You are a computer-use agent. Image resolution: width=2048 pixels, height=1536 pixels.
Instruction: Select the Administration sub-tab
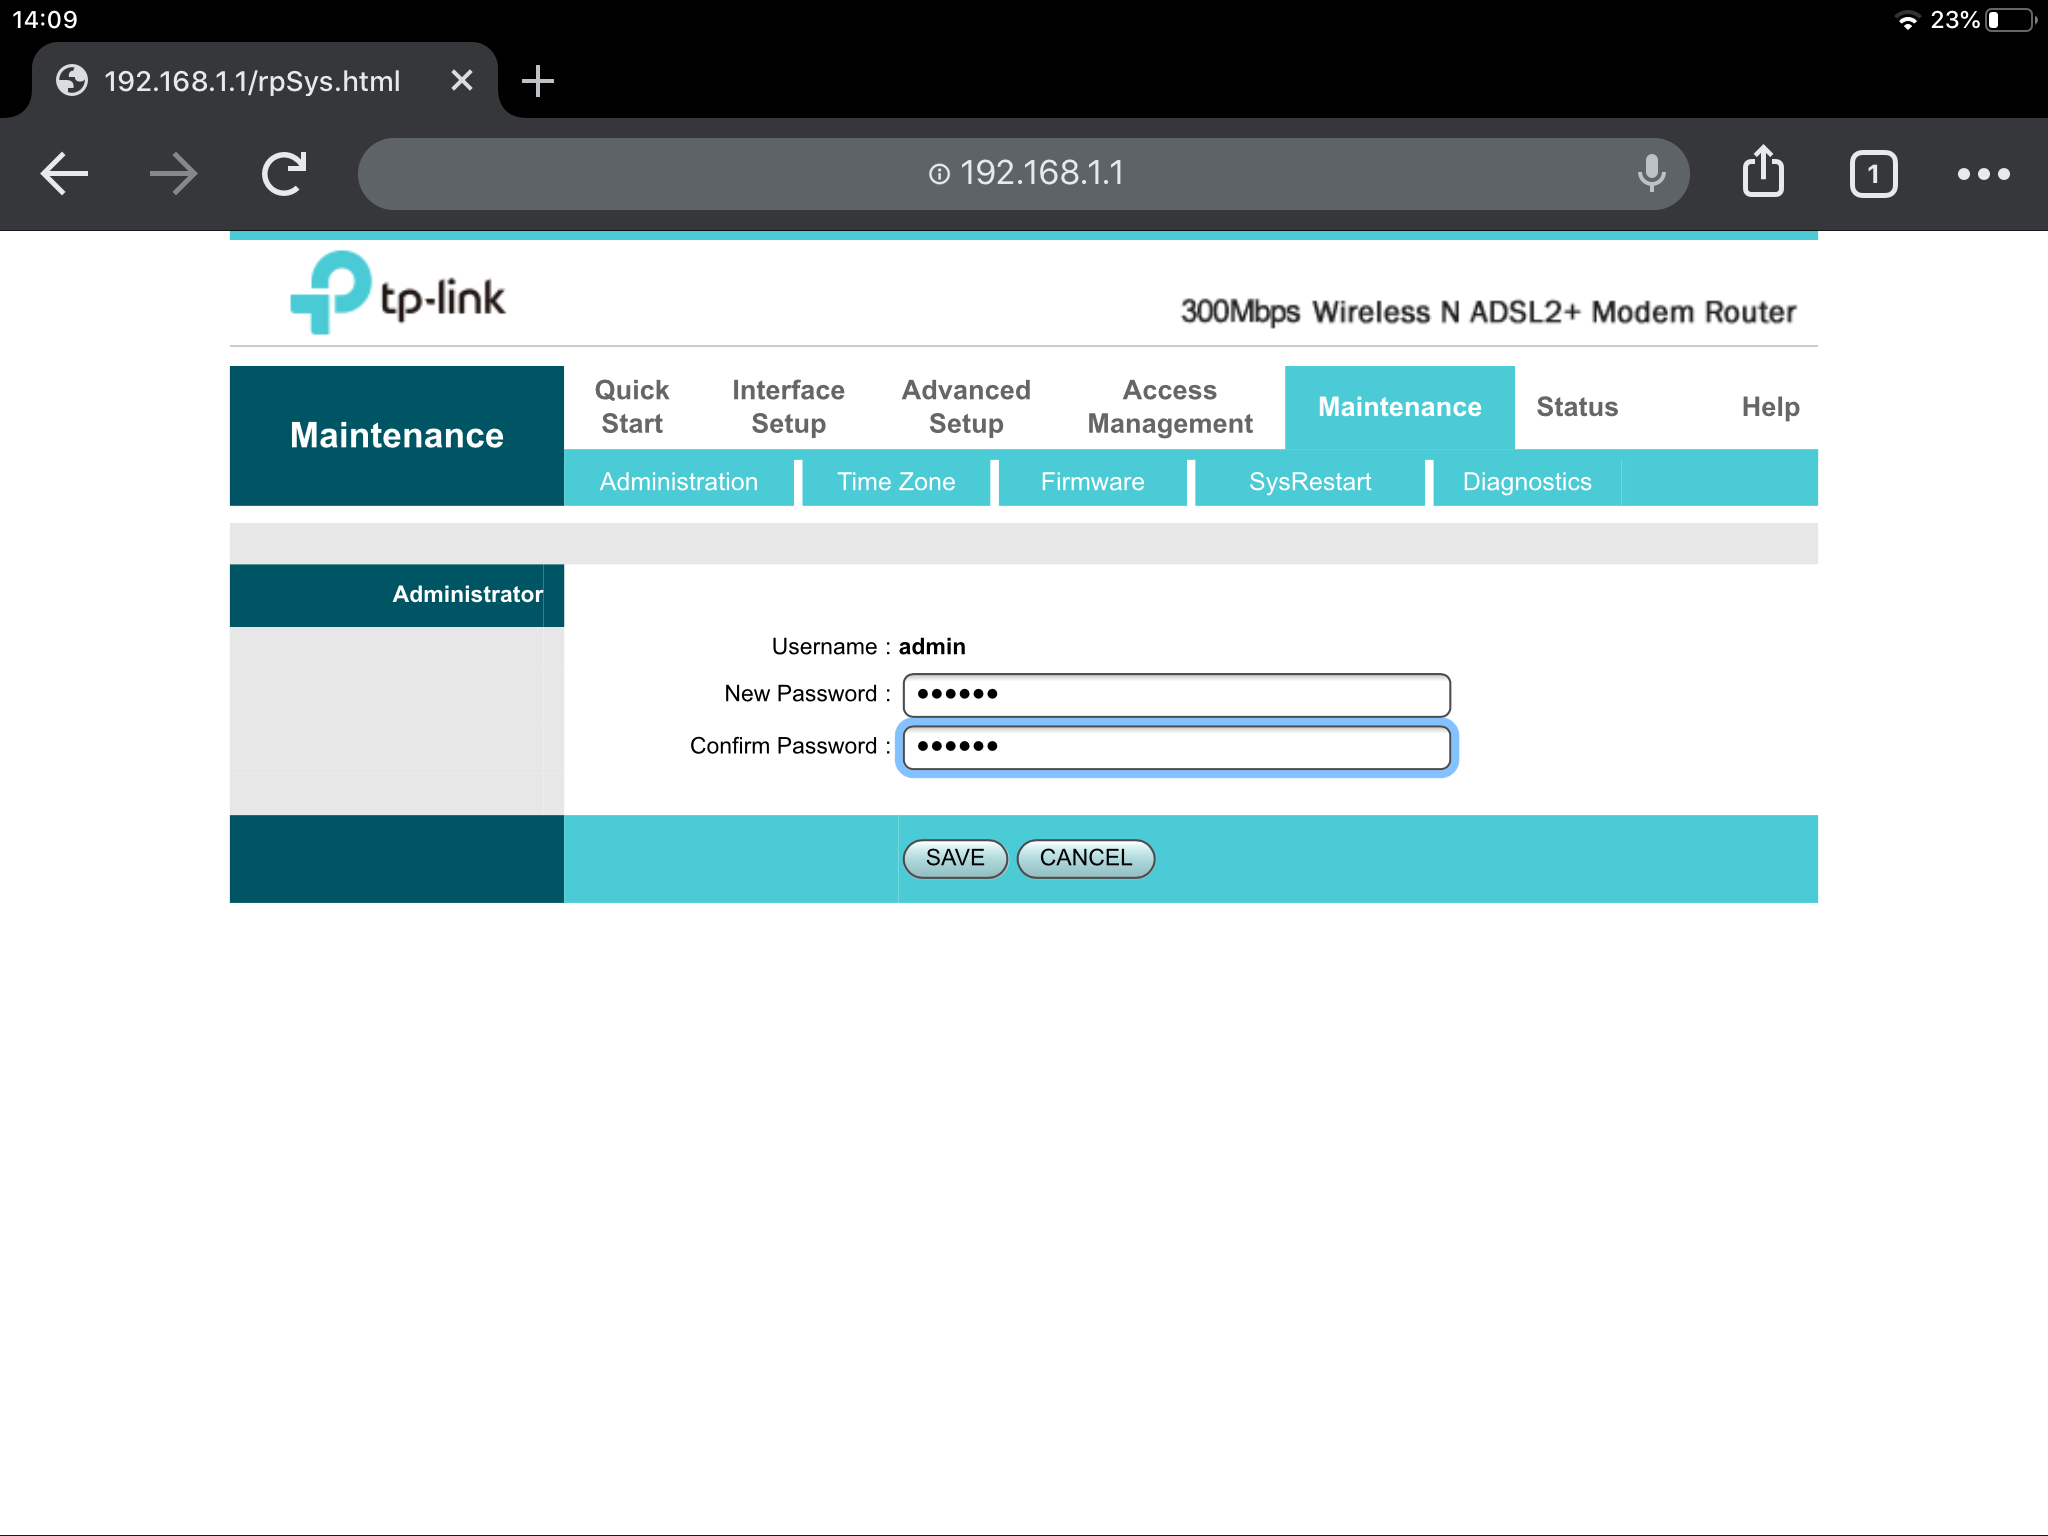coord(677,481)
